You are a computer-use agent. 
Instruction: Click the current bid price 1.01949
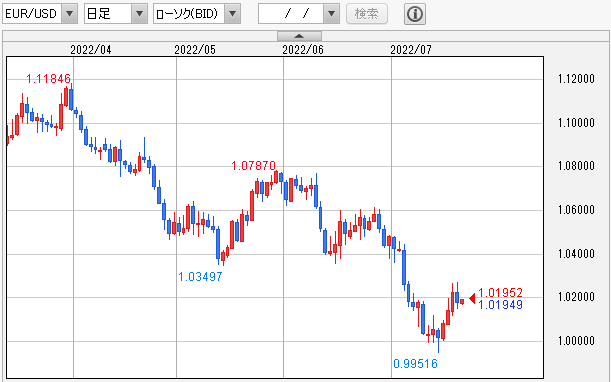[500, 305]
